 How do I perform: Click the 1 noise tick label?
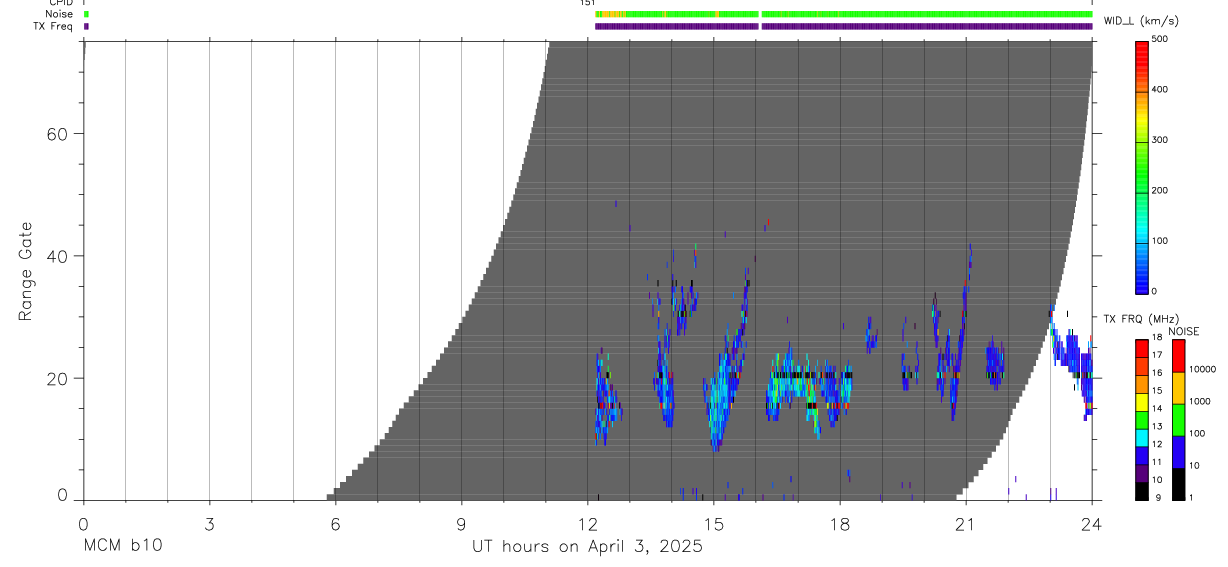click(x=1191, y=497)
